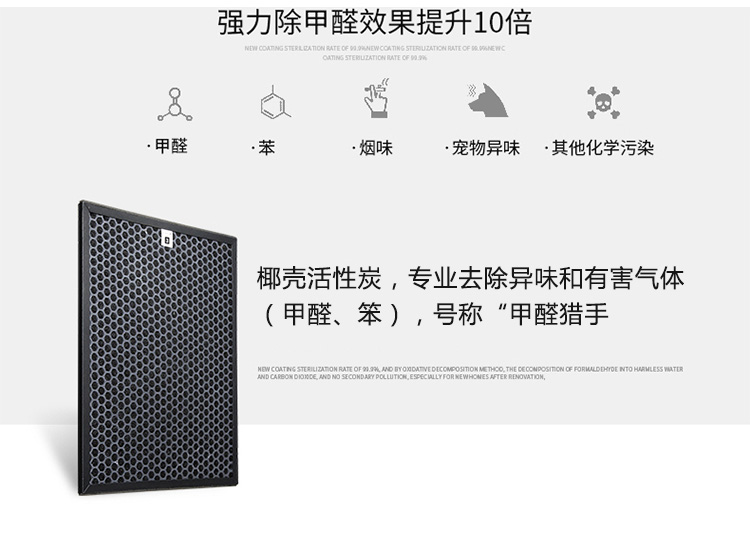Click the 强力除甲醛效果提升10倍 headline

(375, 22)
